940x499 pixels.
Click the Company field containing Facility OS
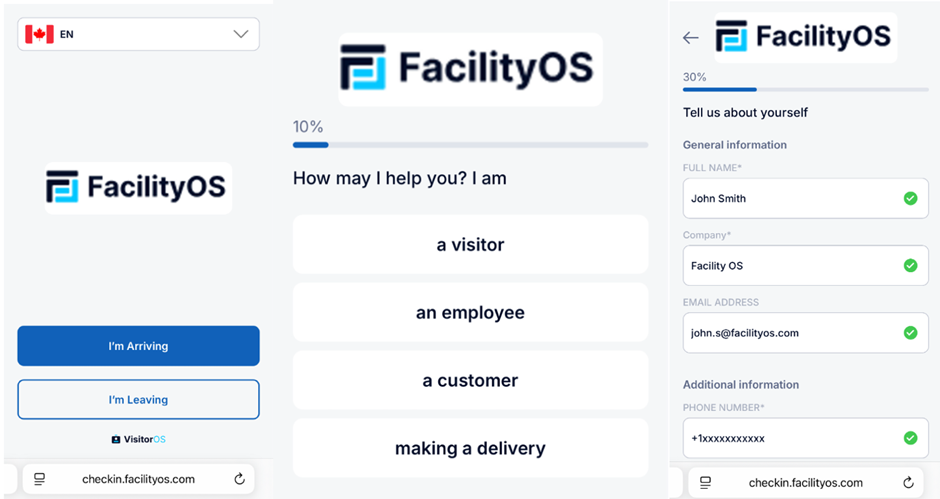click(805, 265)
